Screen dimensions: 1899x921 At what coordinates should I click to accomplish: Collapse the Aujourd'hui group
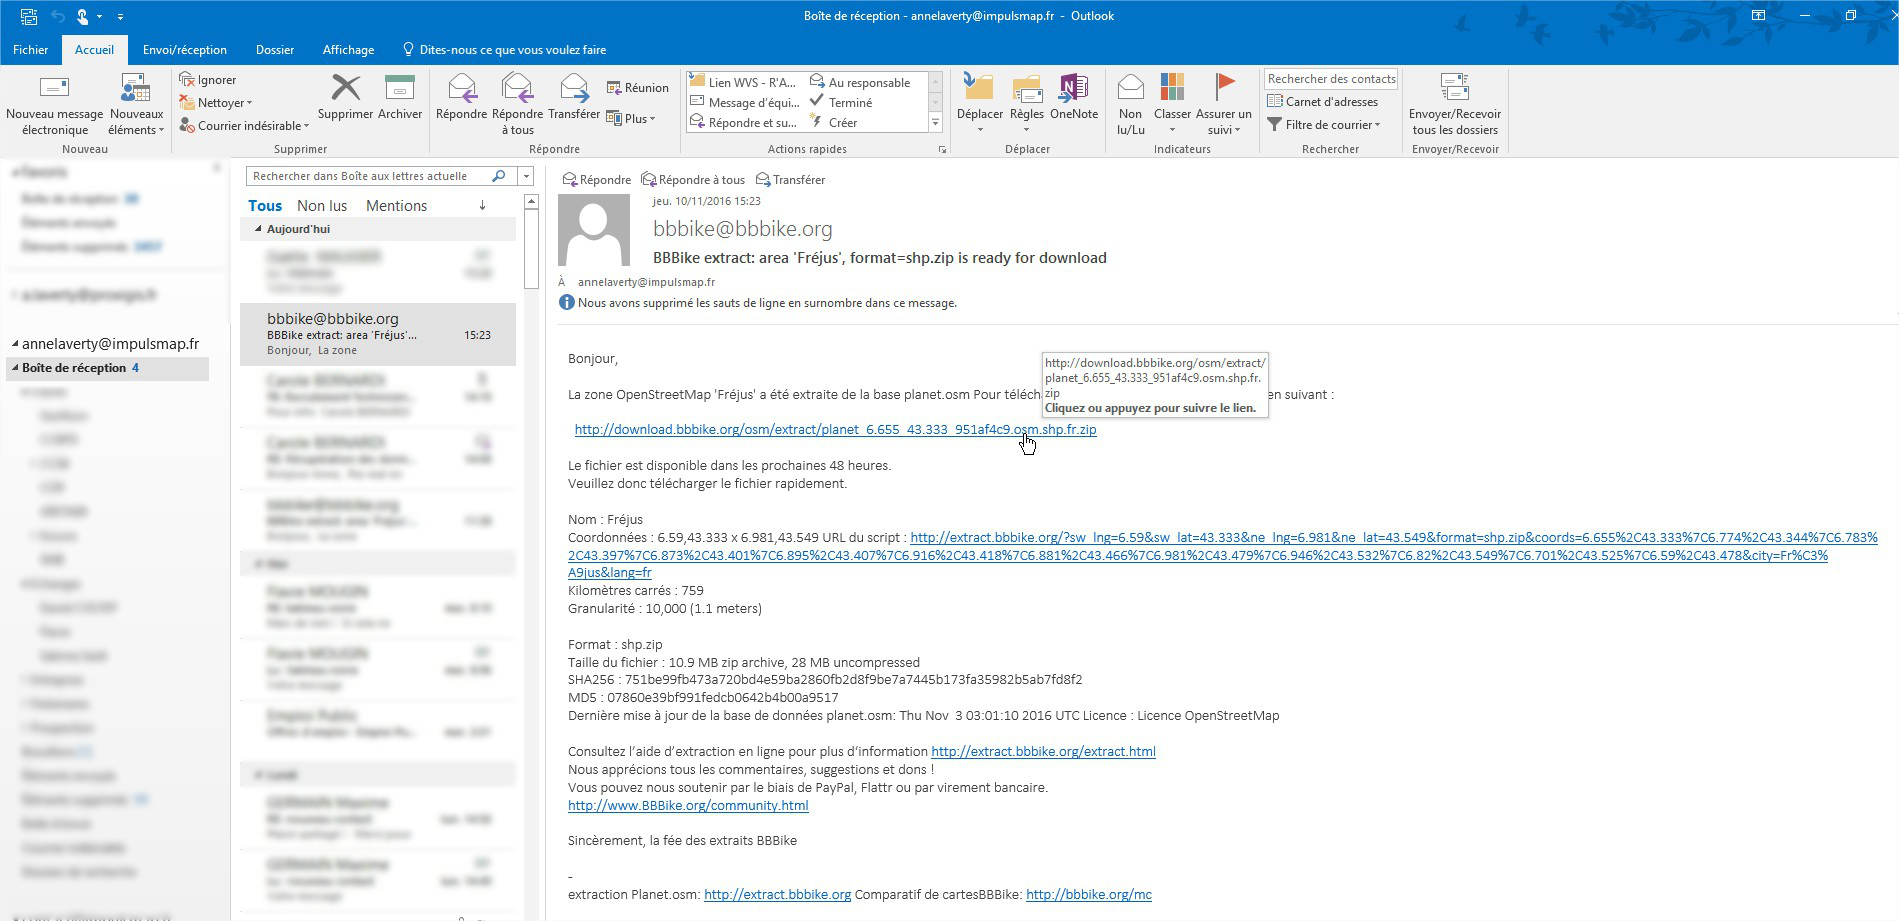pos(258,229)
